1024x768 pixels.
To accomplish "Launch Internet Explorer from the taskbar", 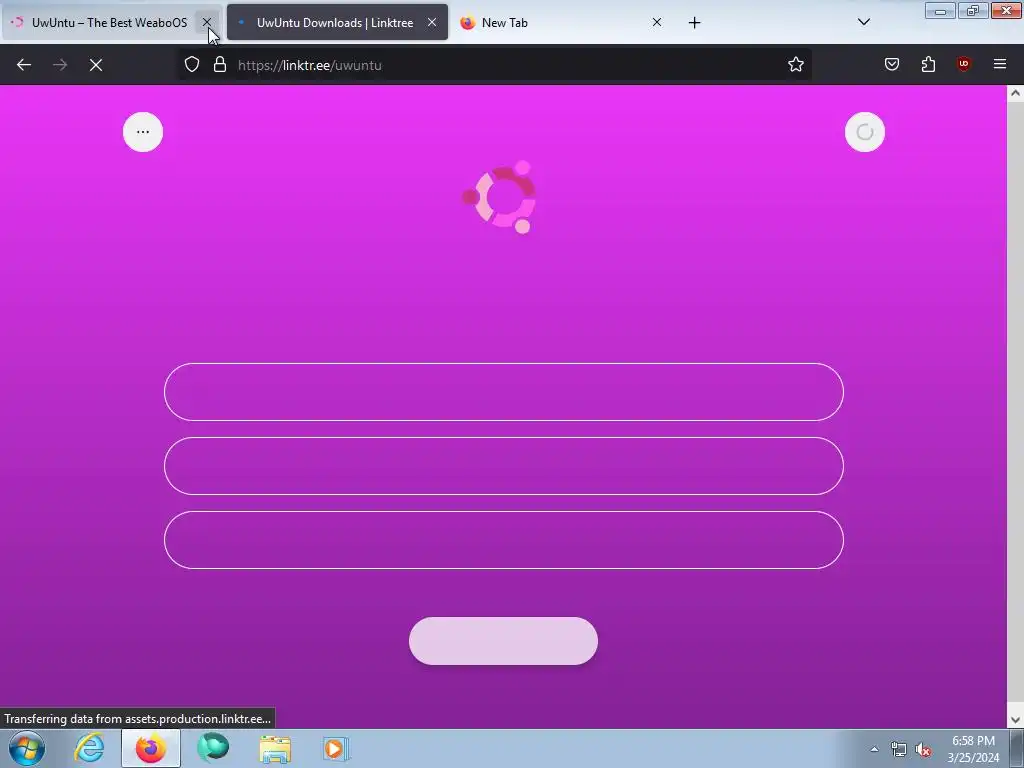I will 89,748.
